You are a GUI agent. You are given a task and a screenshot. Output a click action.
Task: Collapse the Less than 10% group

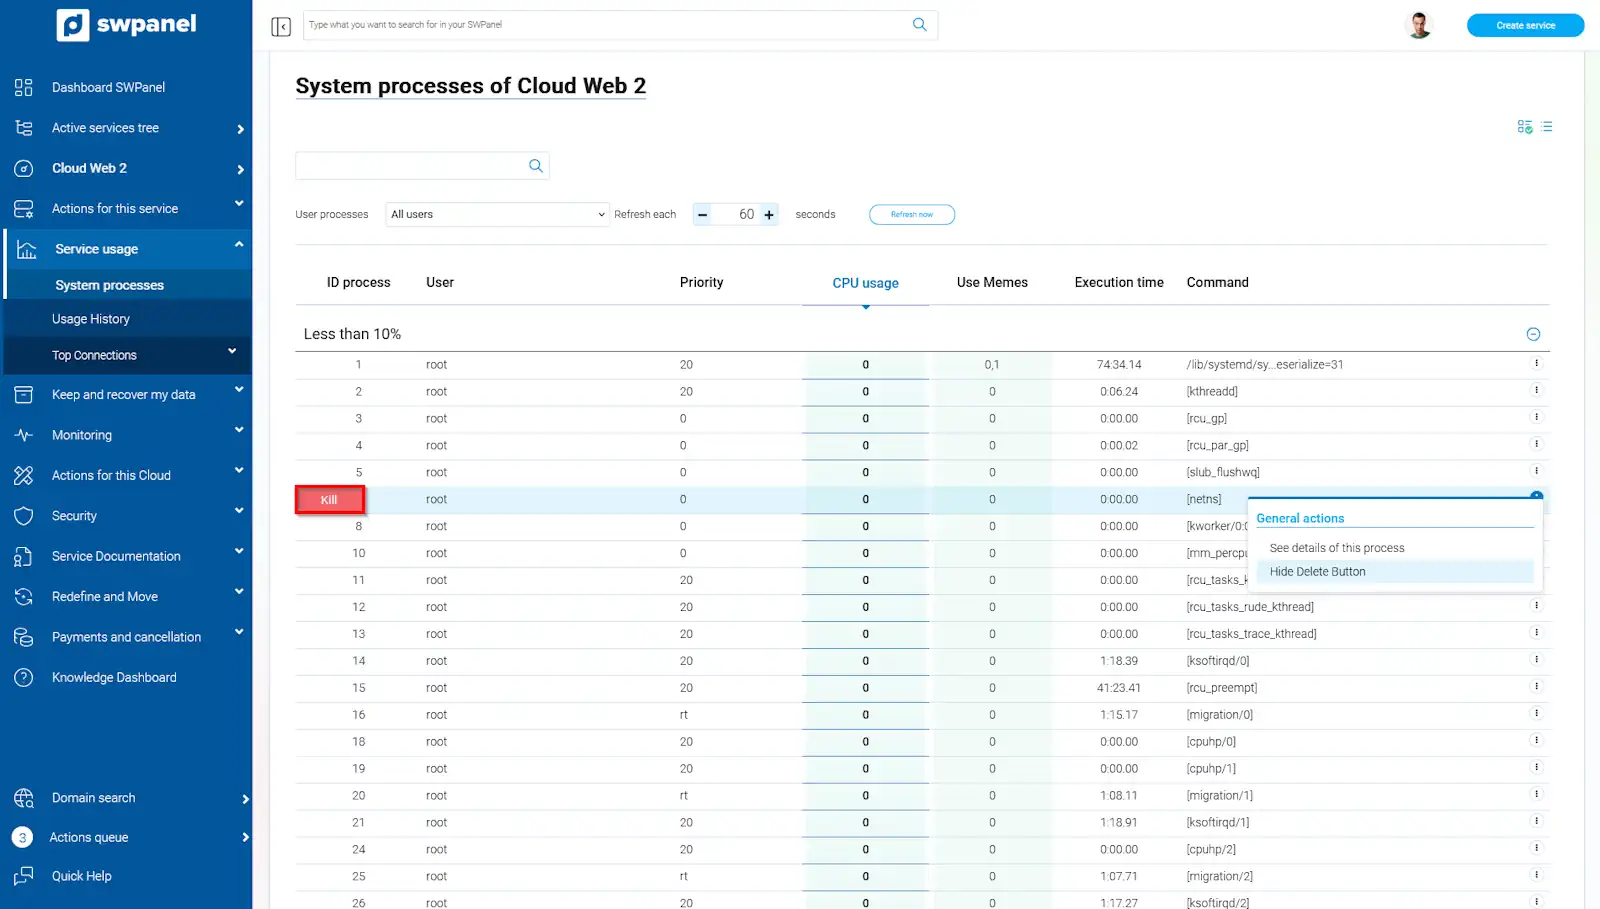(x=1533, y=334)
